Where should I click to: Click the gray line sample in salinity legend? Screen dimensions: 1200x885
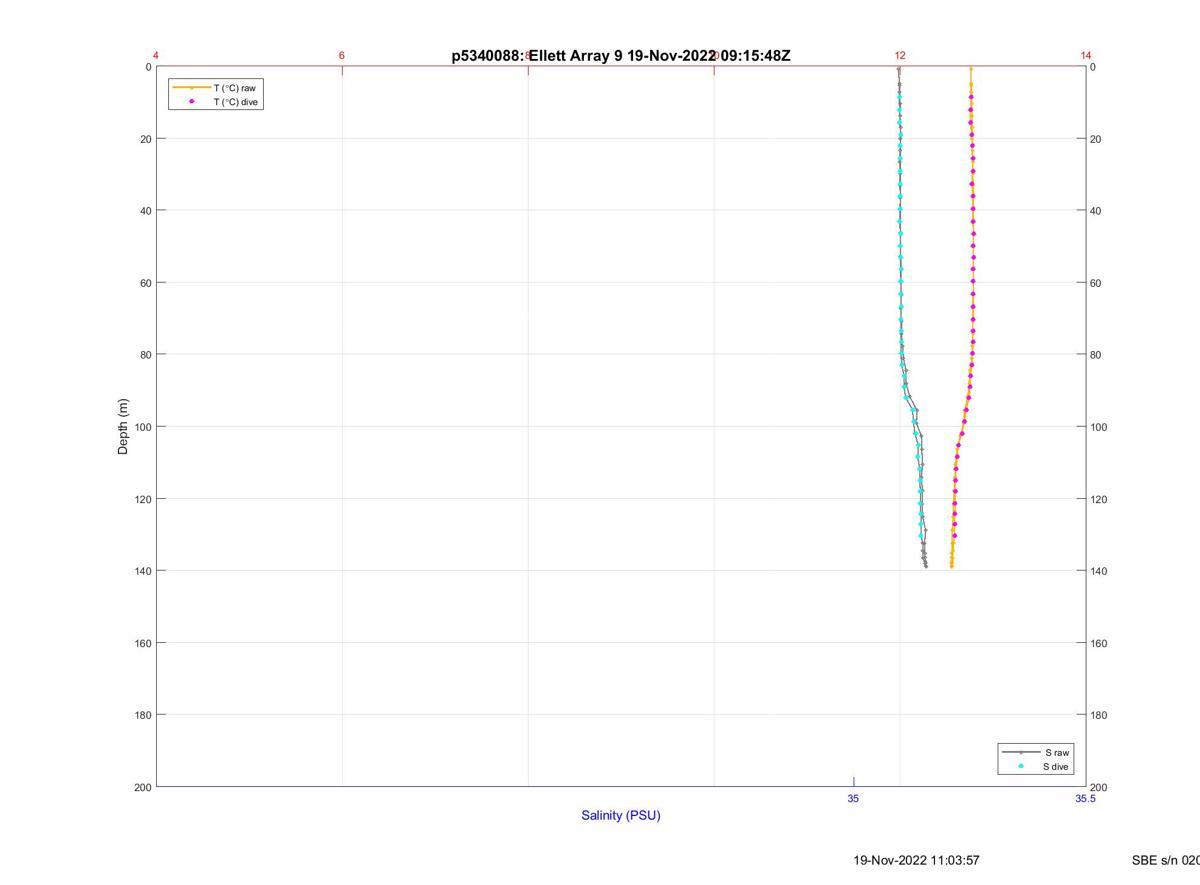(x=1021, y=752)
